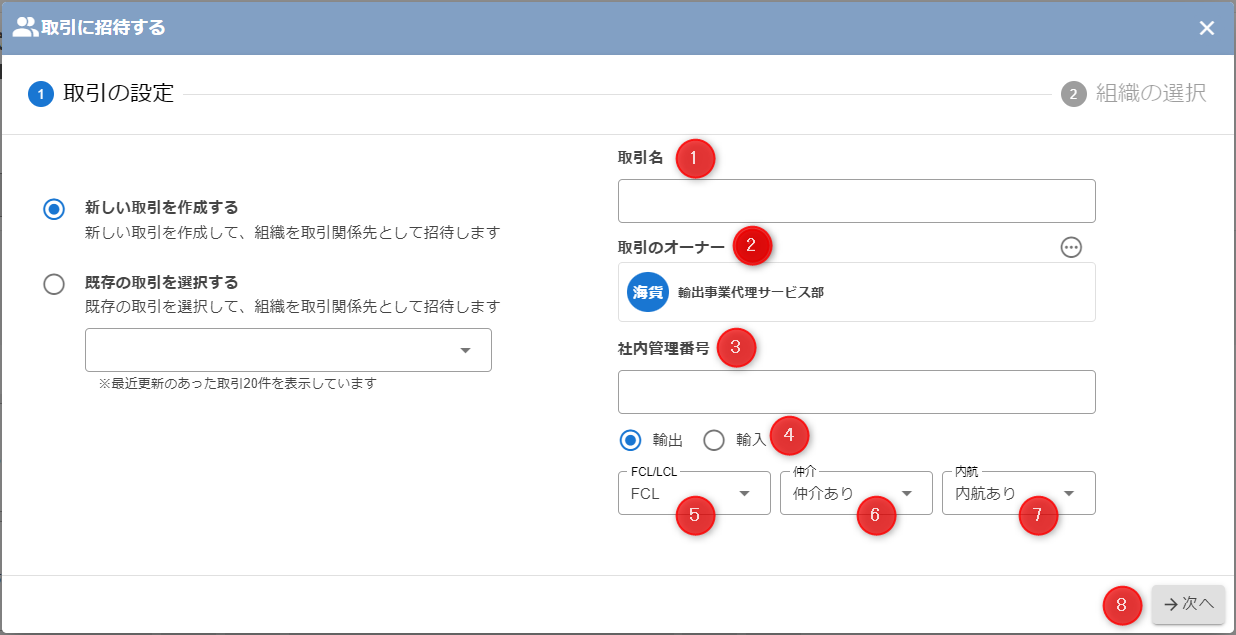Click the step 1 number circle
Image resolution: width=1236 pixels, height=635 pixels.
coord(41,95)
